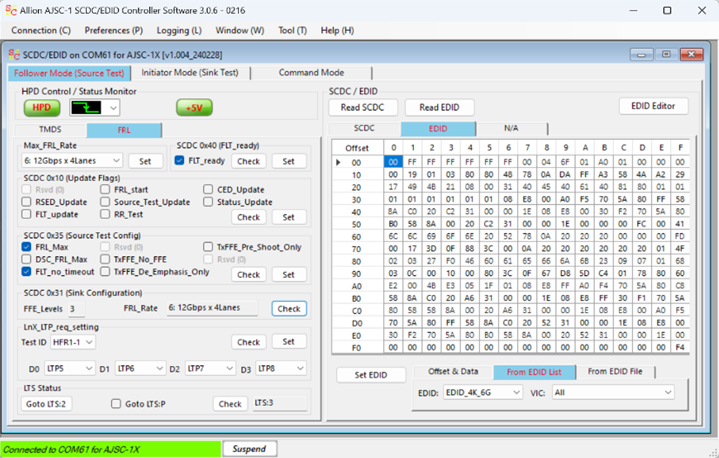
Task: Open the Connection (C) menu
Action: [x=41, y=30]
